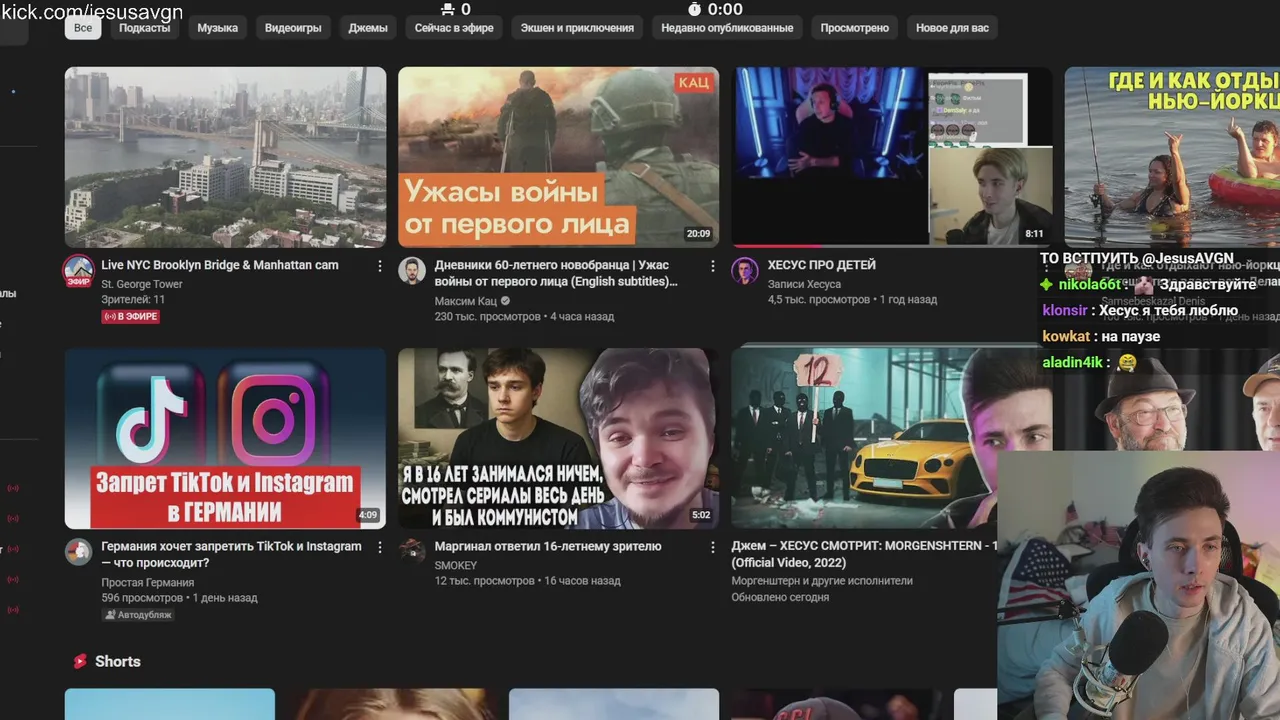Open "Джем – ХЕСУС СМОТРИТ: MORGENSHTERN" title

pyautogui.click(x=864, y=554)
